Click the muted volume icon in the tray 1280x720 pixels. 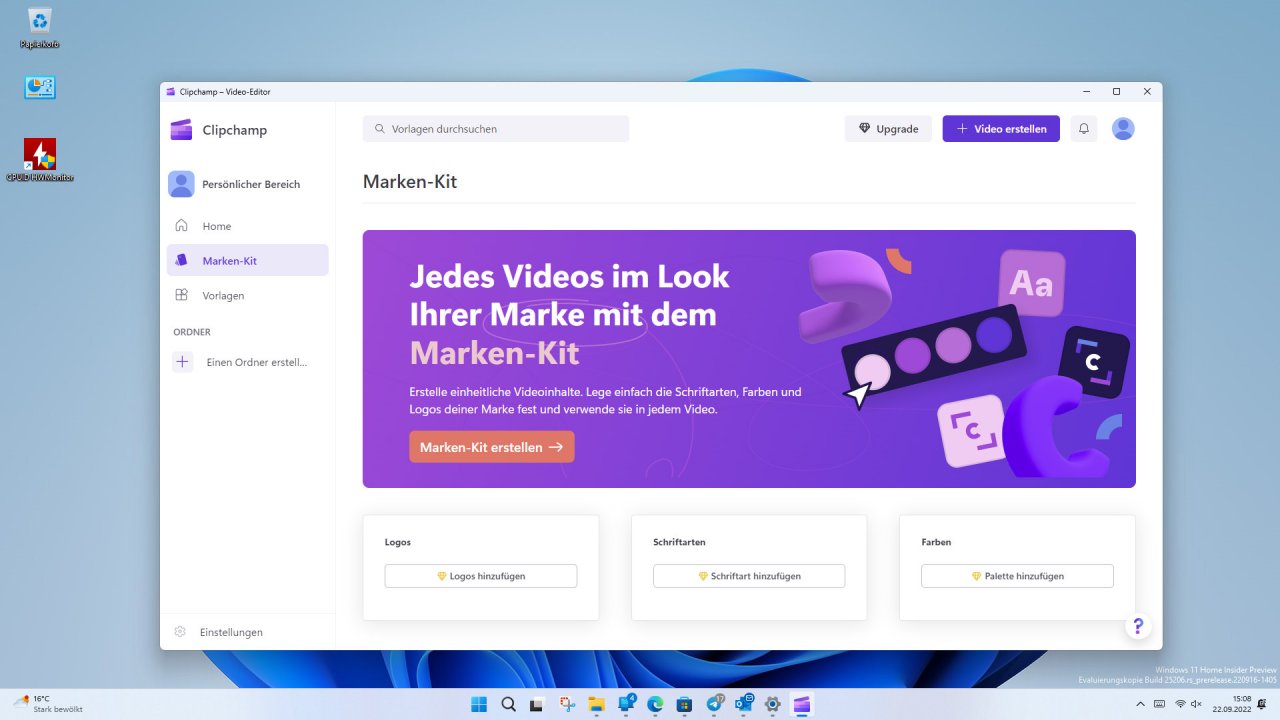(x=1196, y=704)
